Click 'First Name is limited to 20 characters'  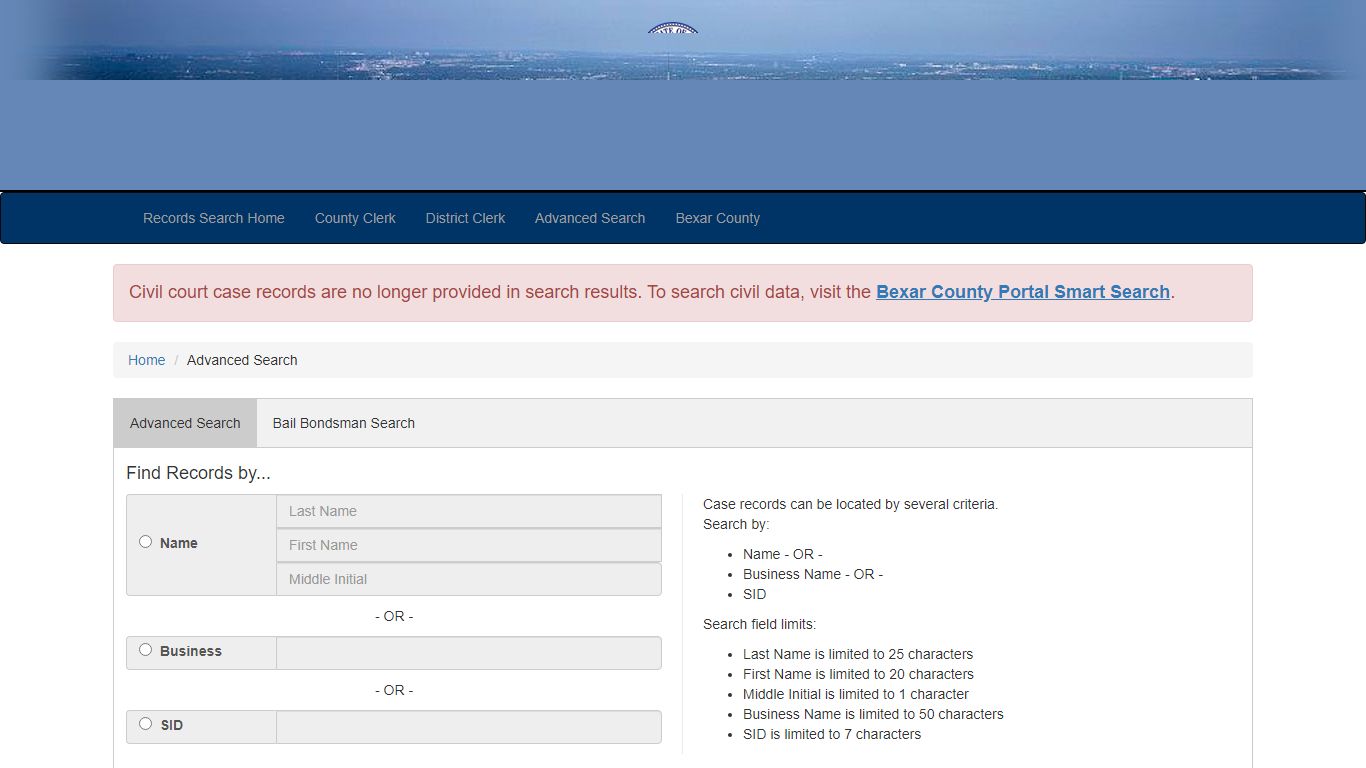click(x=858, y=674)
